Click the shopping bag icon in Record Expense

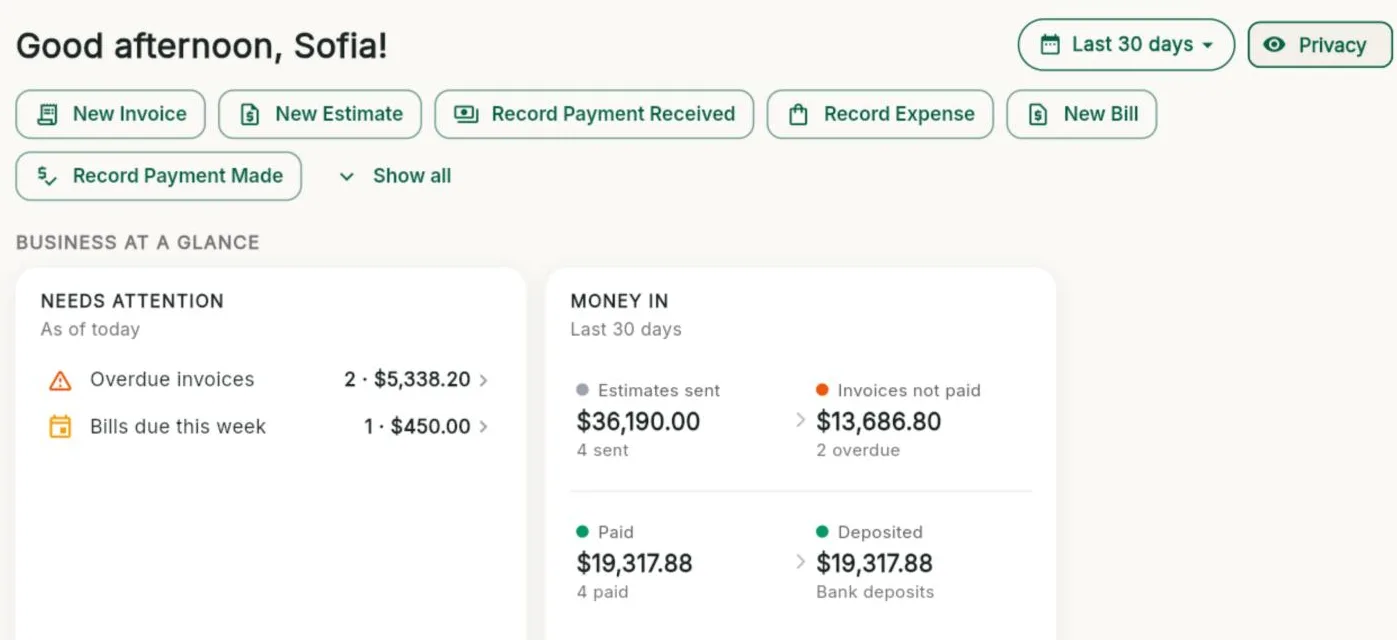click(x=798, y=114)
